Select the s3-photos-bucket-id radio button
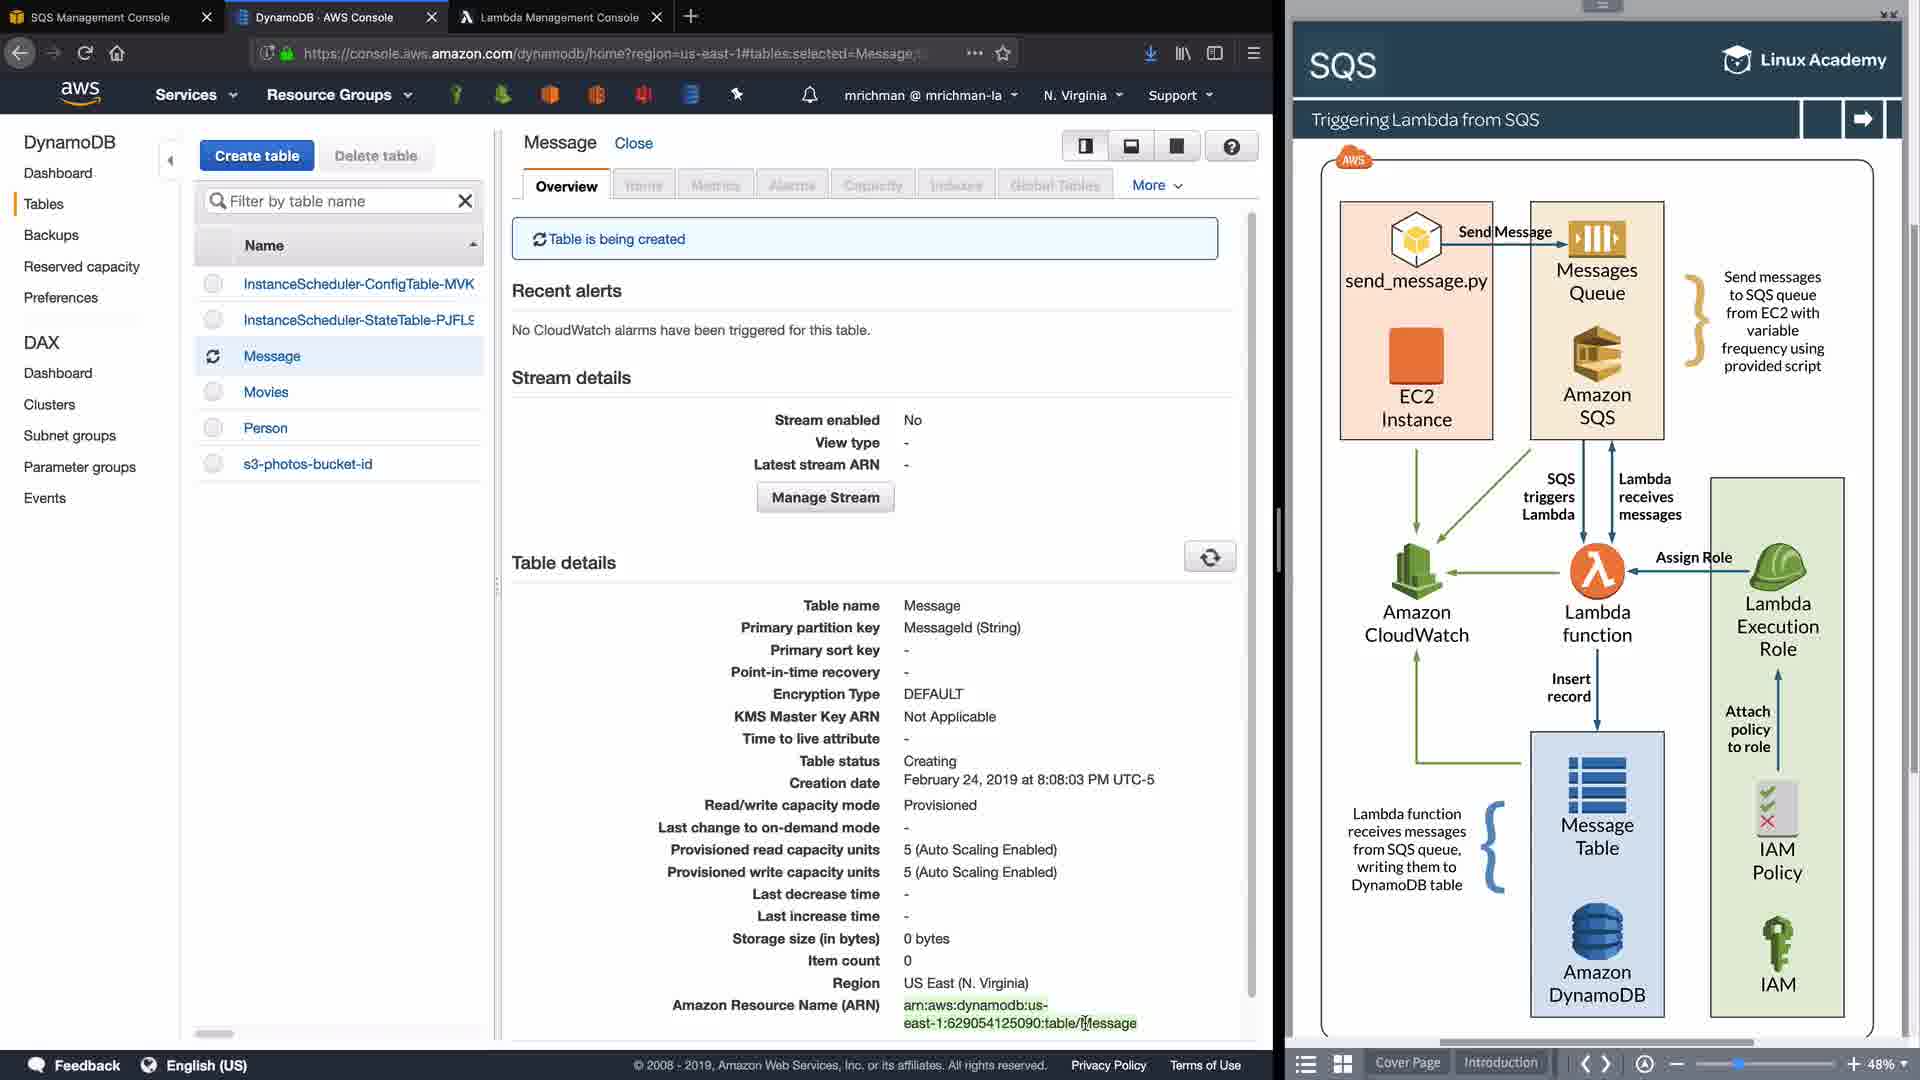Viewport: 1920px width, 1080px height. pos(213,464)
